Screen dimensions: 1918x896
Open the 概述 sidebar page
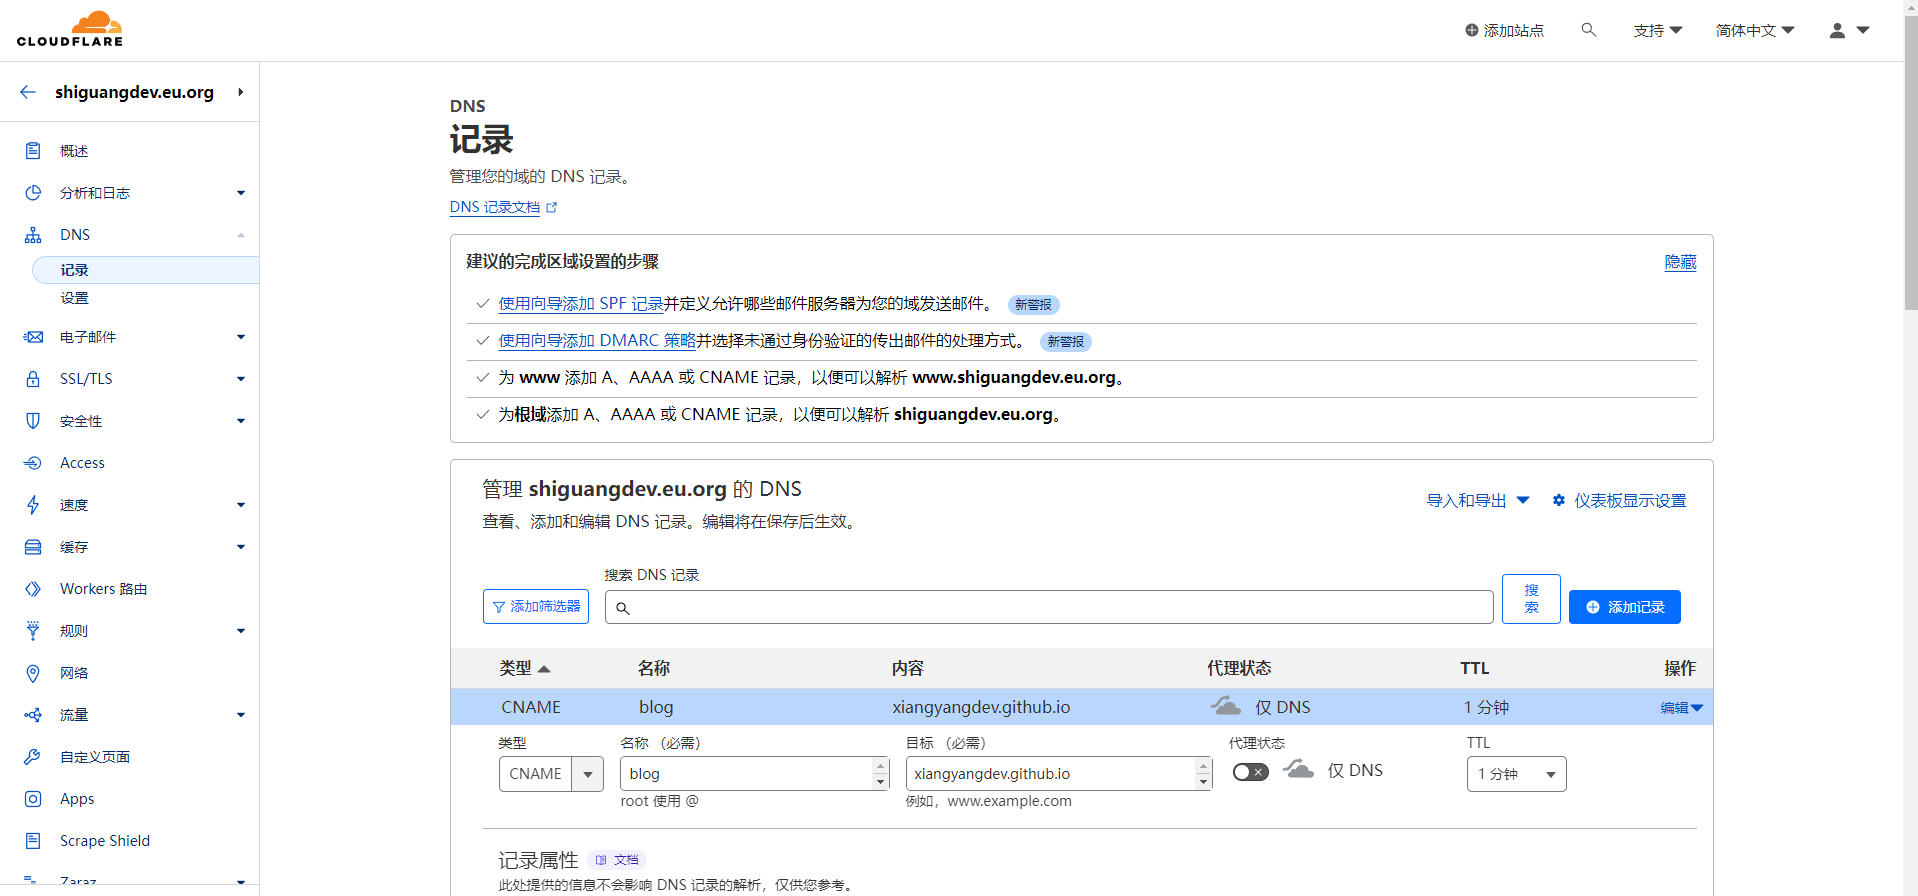point(74,151)
